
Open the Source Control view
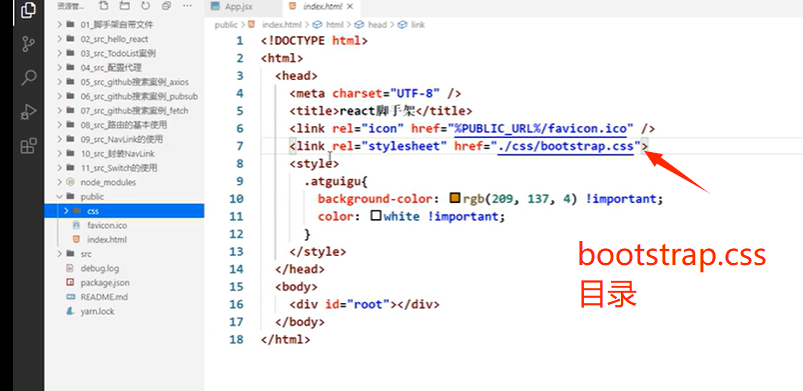(28, 44)
